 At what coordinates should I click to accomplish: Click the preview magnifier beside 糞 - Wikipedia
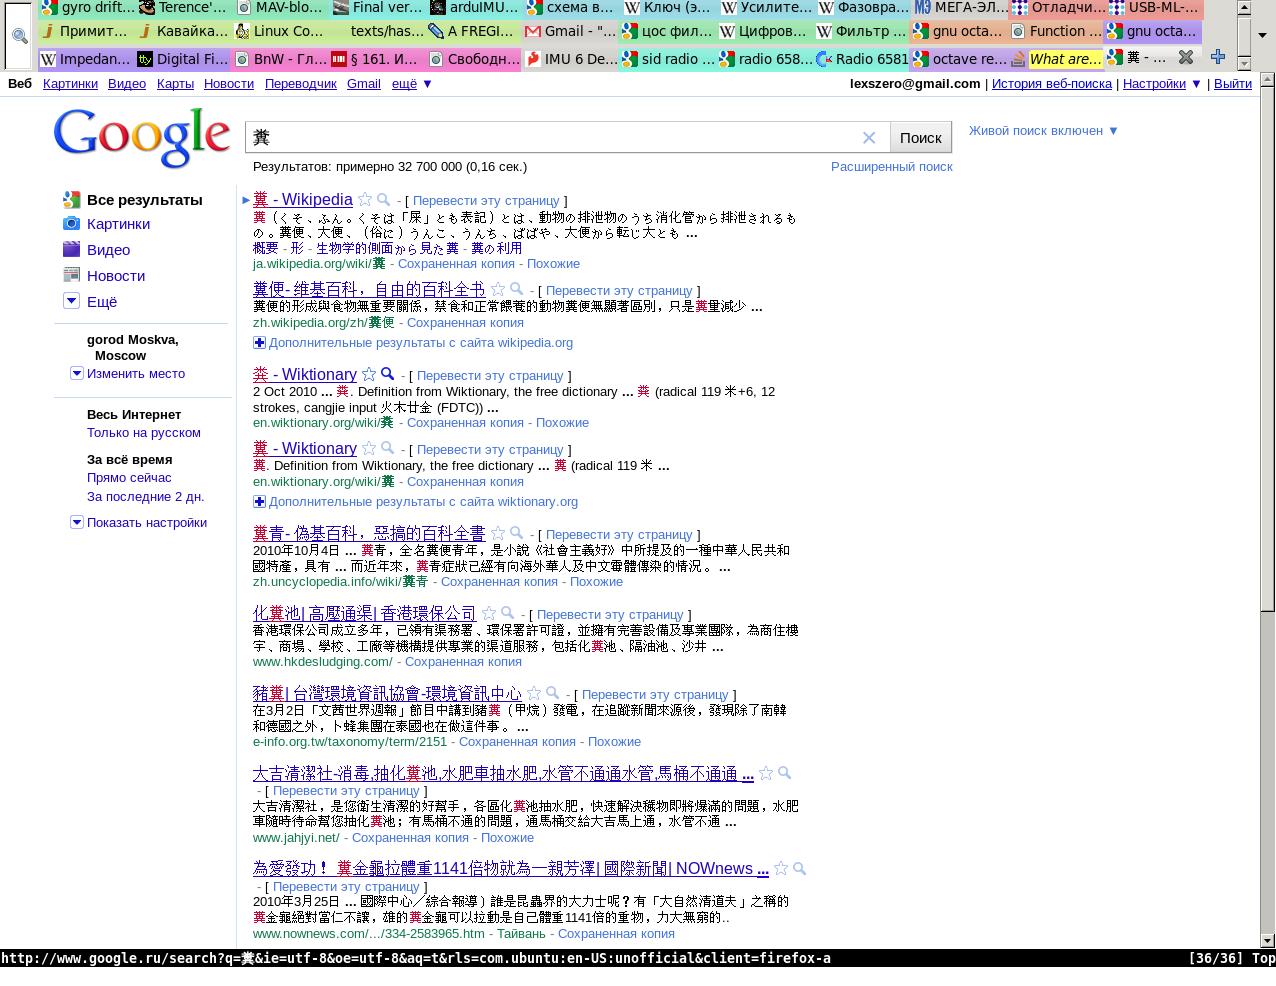(x=384, y=200)
